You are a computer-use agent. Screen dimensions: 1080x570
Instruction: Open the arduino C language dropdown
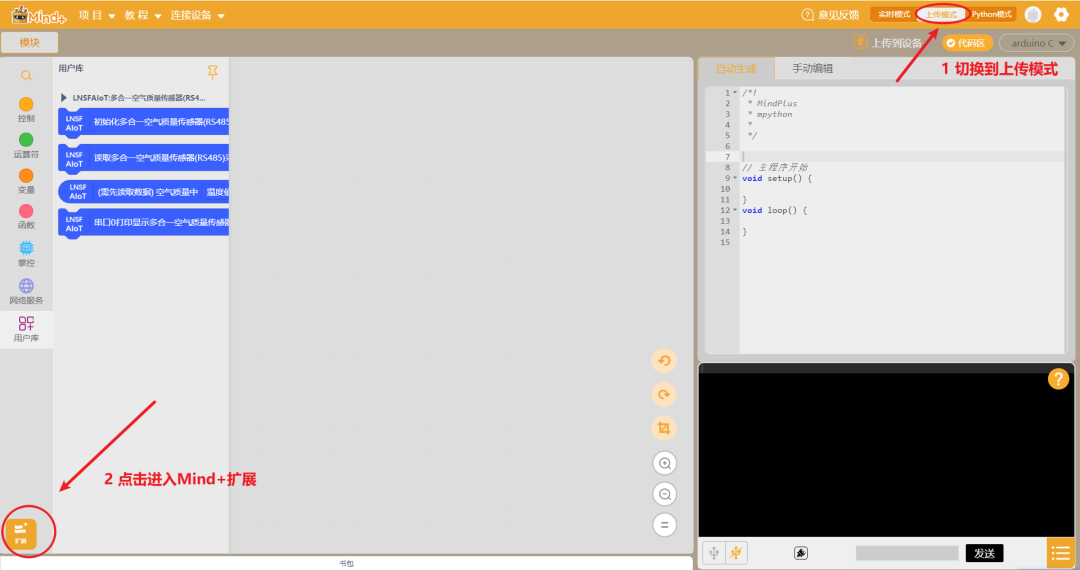point(1037,43)
